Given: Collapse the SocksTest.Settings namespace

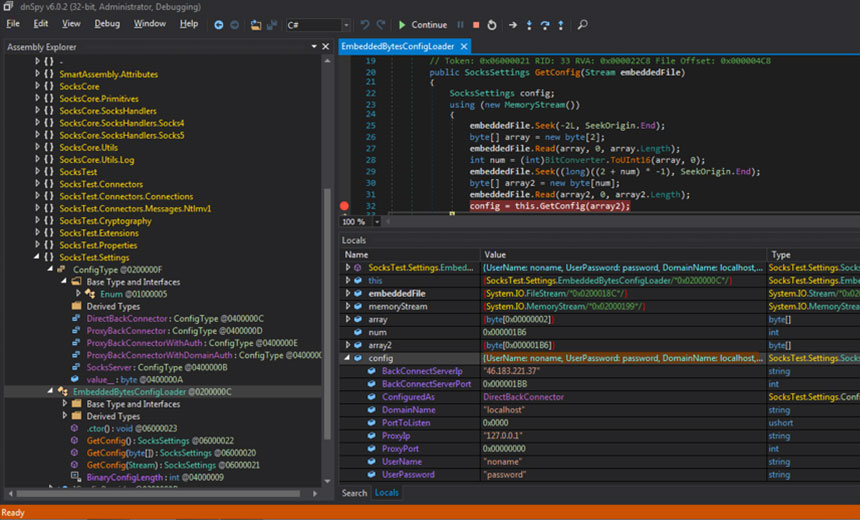Looking at the screenshot, I should [x=37, y=257].
